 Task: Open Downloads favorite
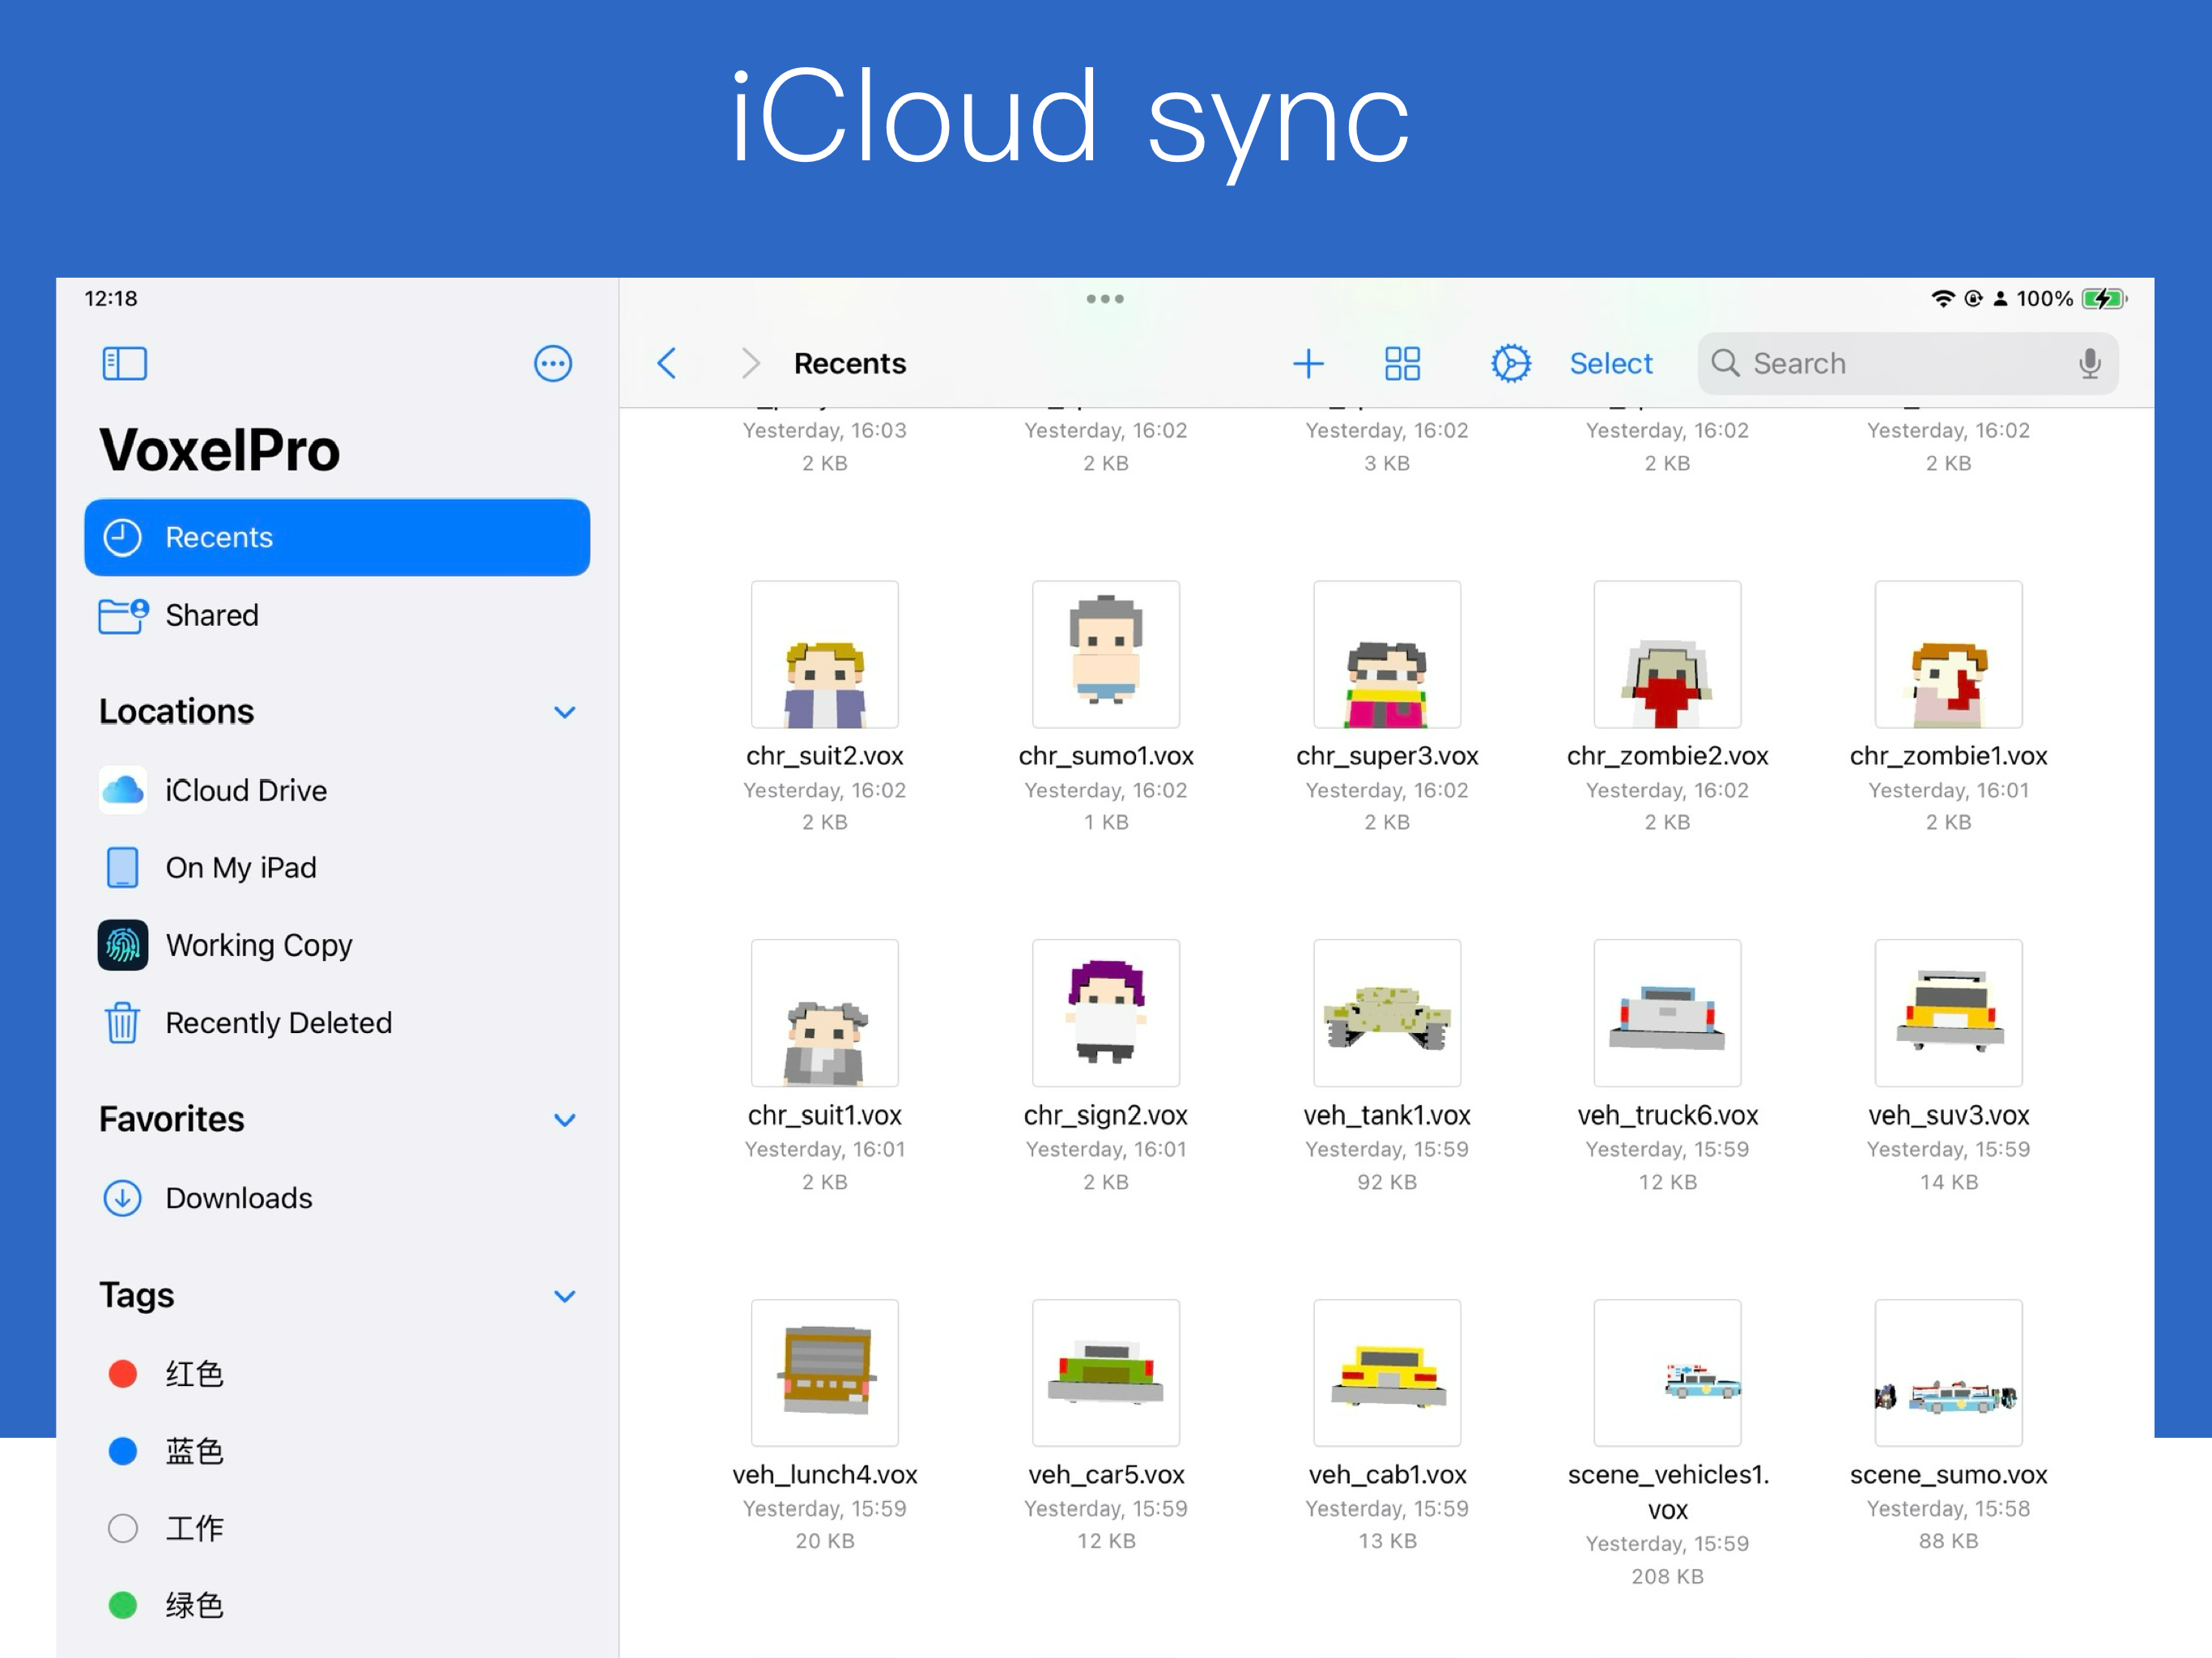[x=337, y=1197]
